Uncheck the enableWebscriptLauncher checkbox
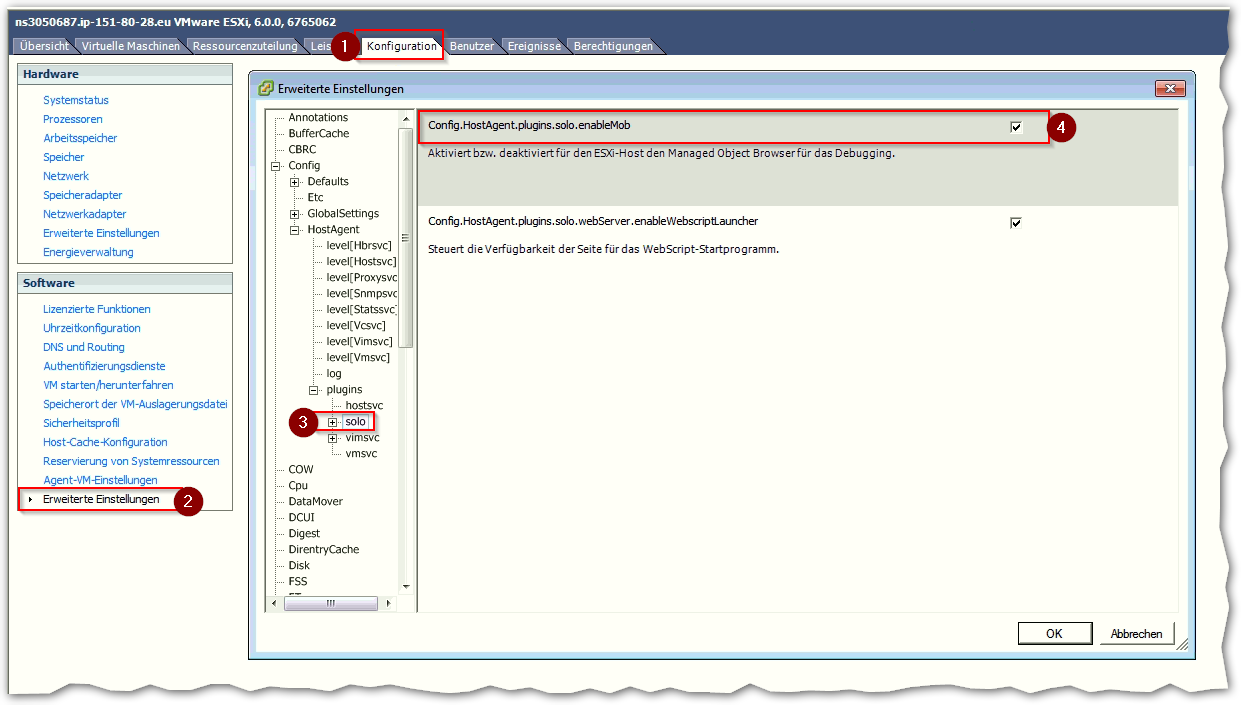Image resolution: width=1241 pixels, height=705 pixels. [x=1016, y=223]
